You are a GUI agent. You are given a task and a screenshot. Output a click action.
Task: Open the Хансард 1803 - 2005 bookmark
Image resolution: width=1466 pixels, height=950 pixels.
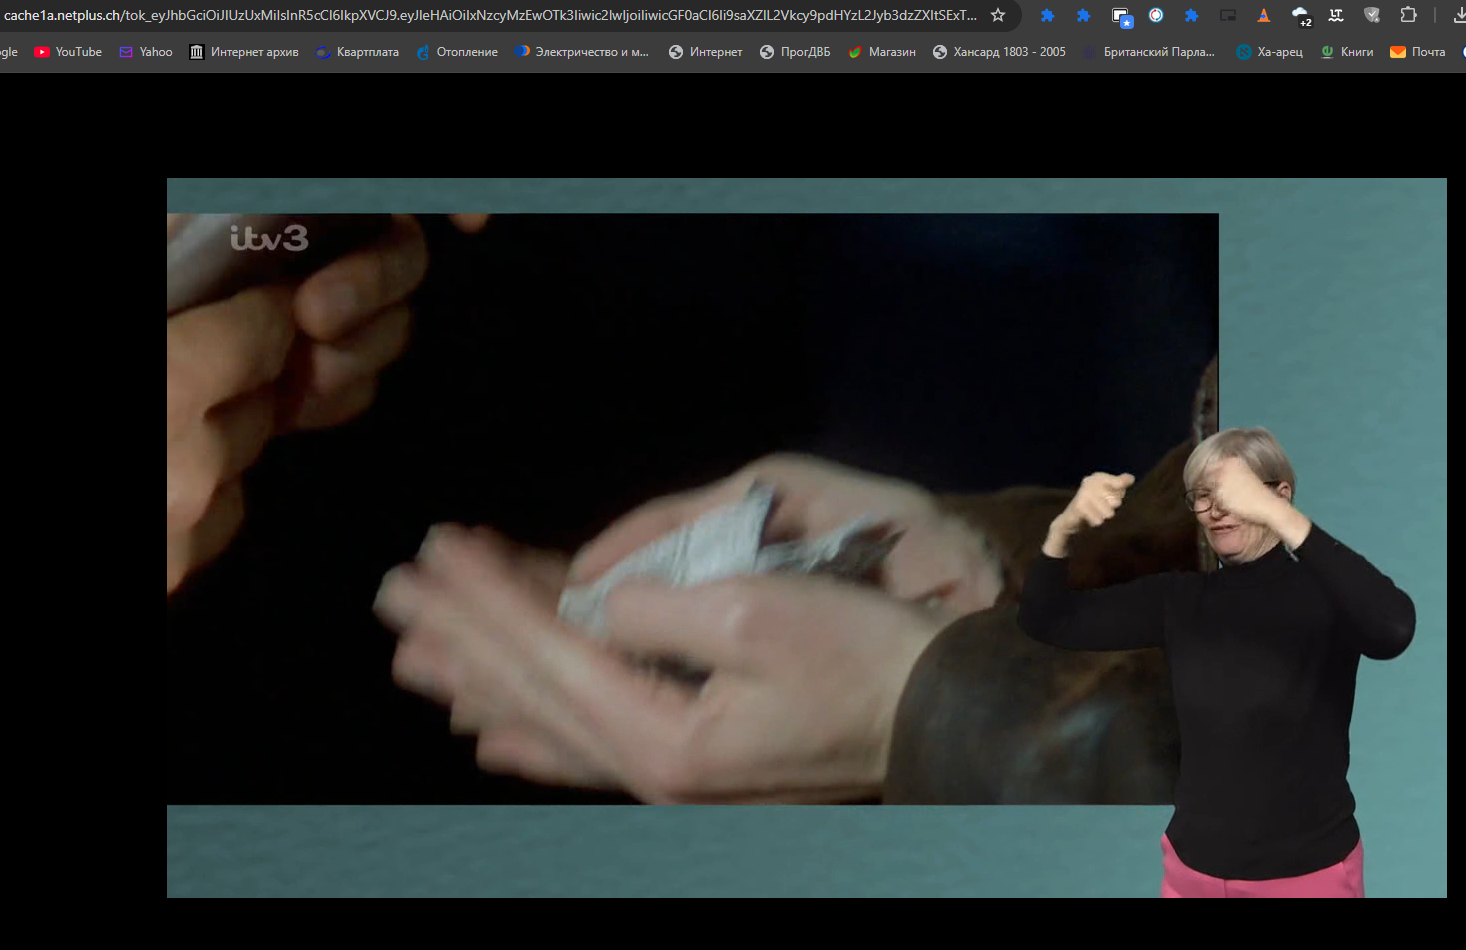[x=999, y=52]
